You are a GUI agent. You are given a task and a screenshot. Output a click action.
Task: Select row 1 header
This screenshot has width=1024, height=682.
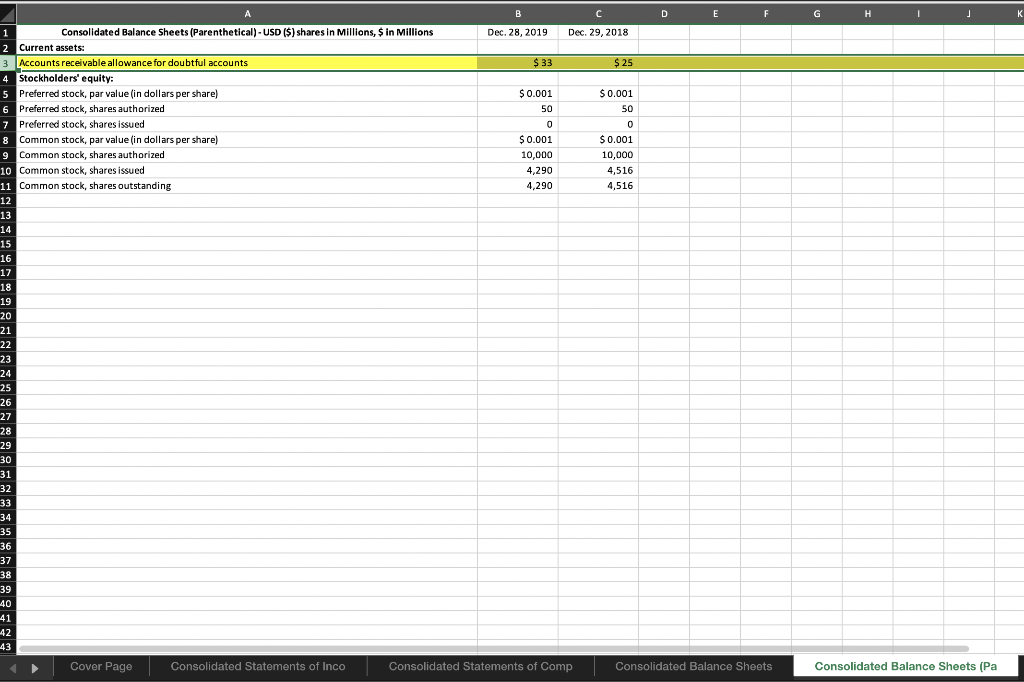(7, 32)
